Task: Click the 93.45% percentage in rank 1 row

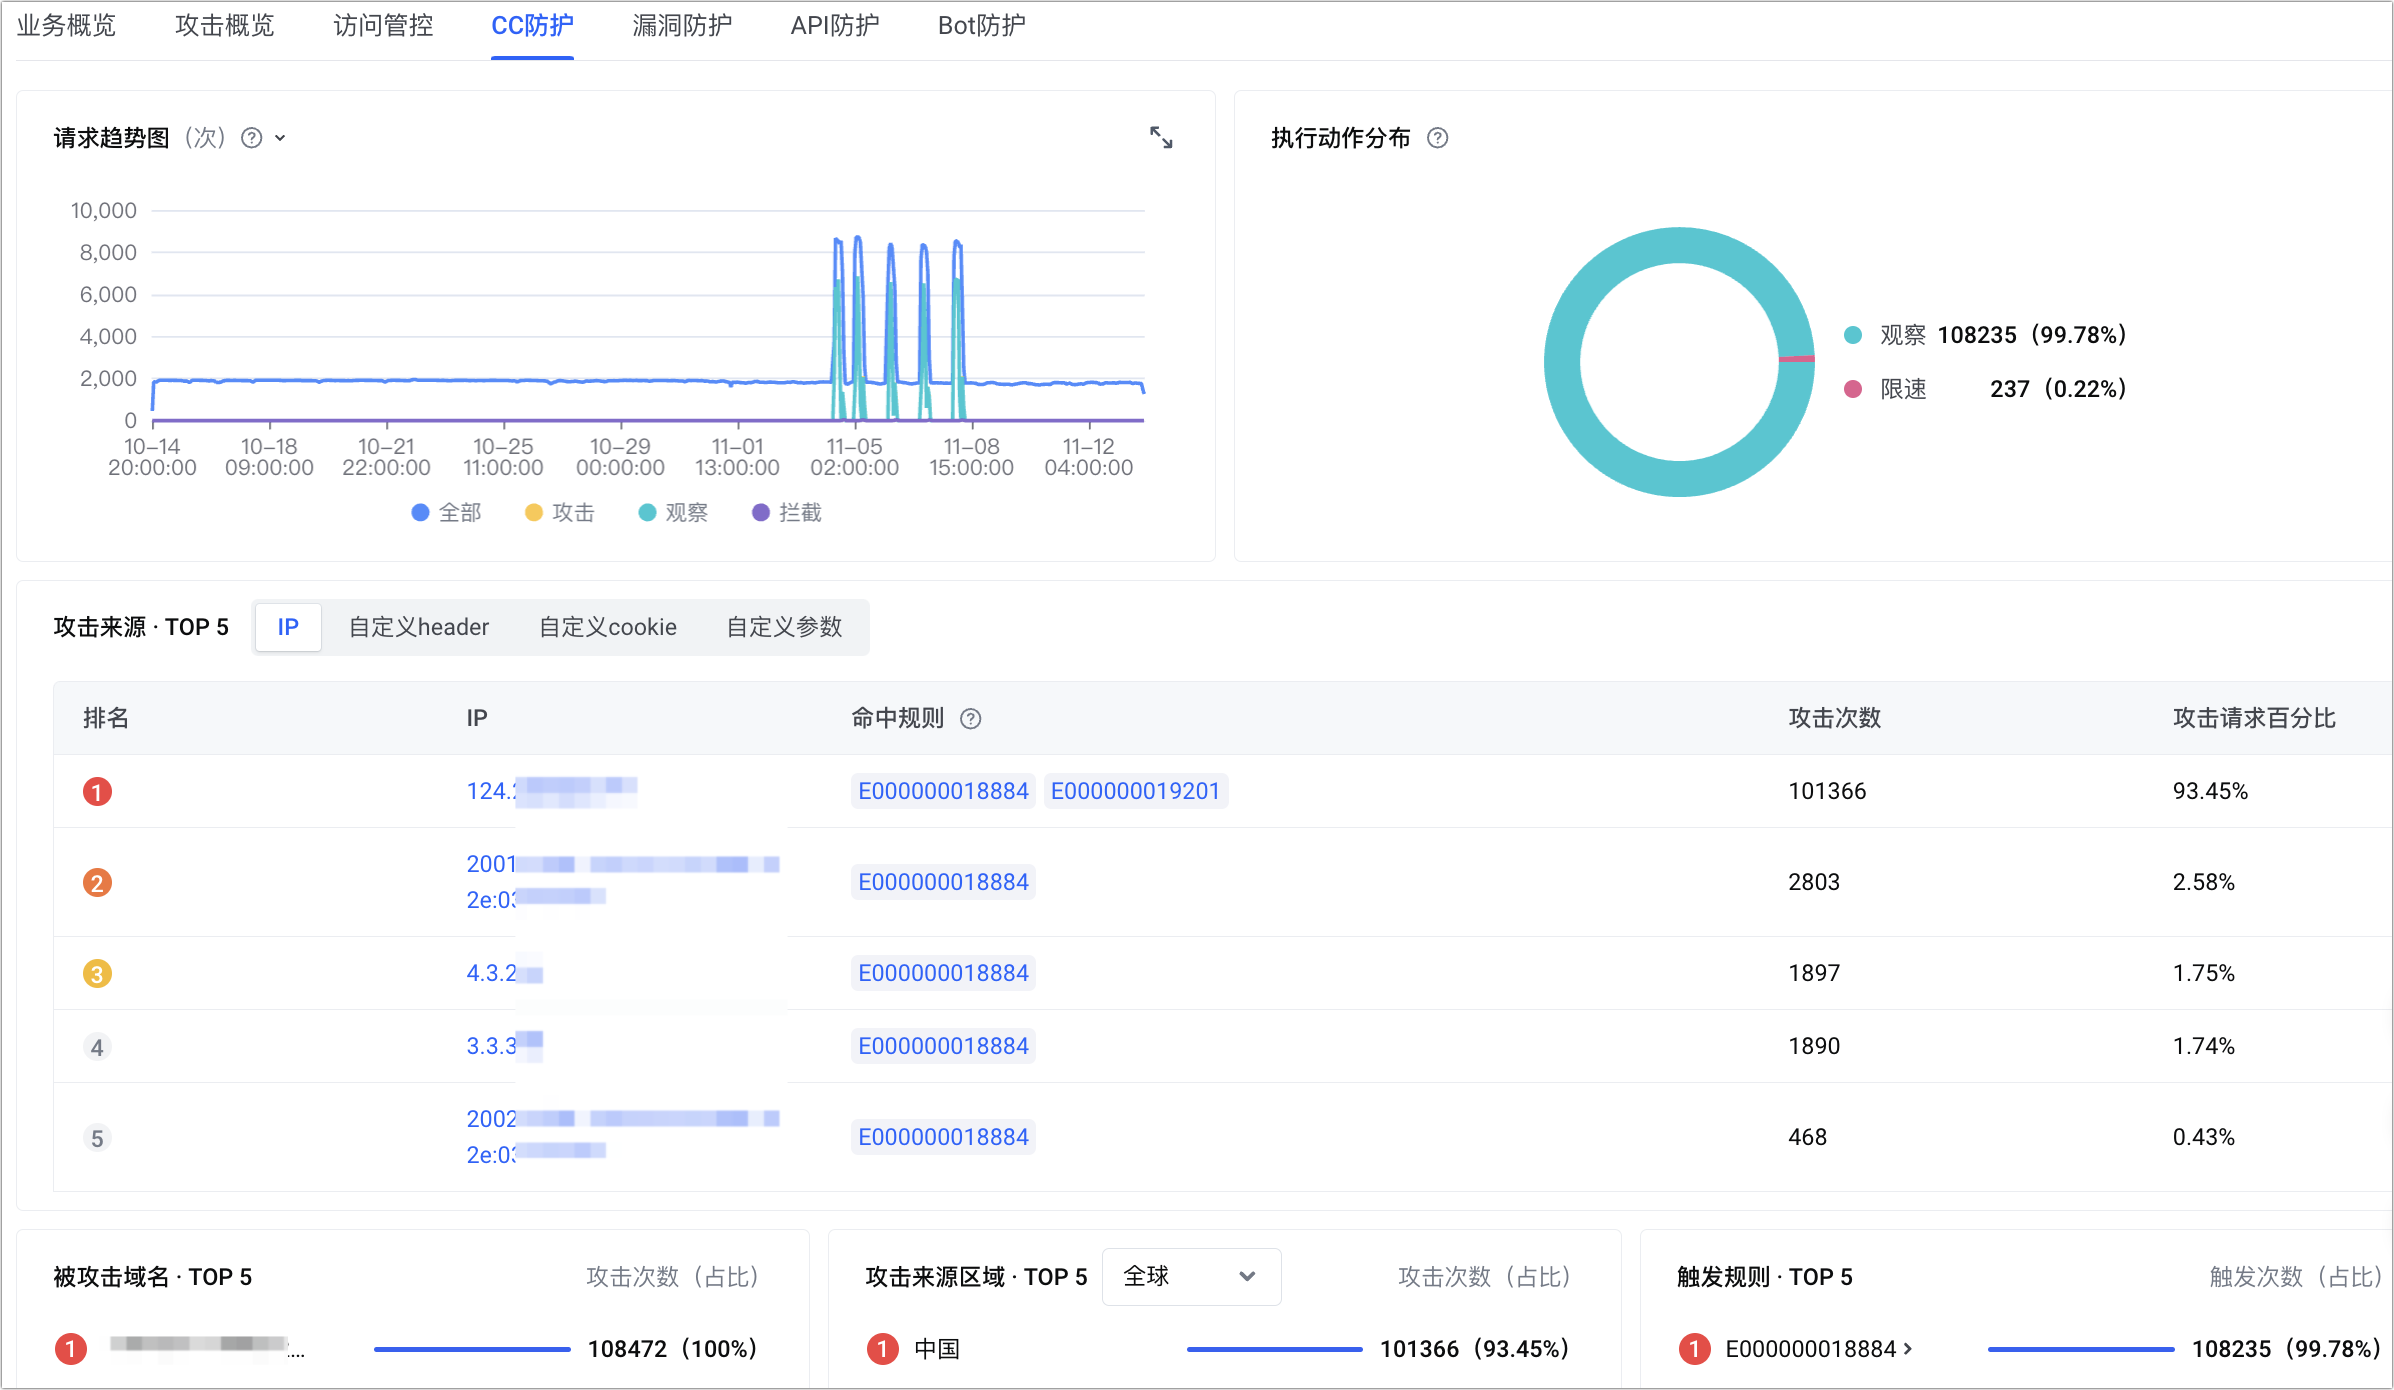Action: (x=2210, y=791)
